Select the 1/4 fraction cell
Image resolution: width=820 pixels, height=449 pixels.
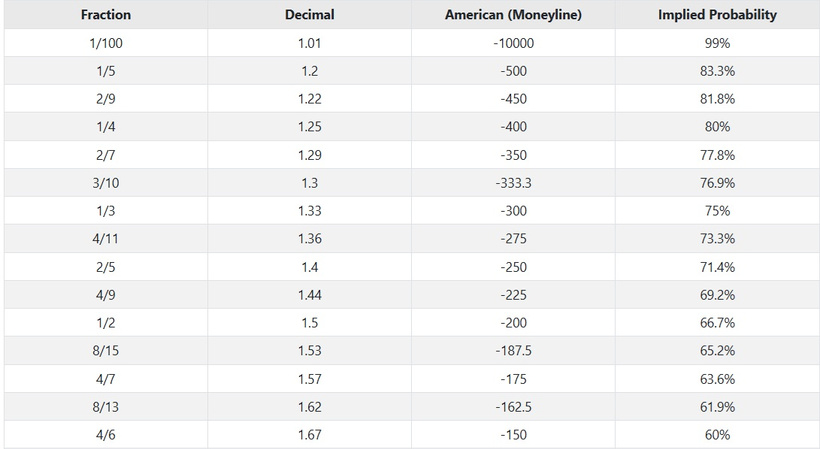pyautogui.click(x=106, y=126)
